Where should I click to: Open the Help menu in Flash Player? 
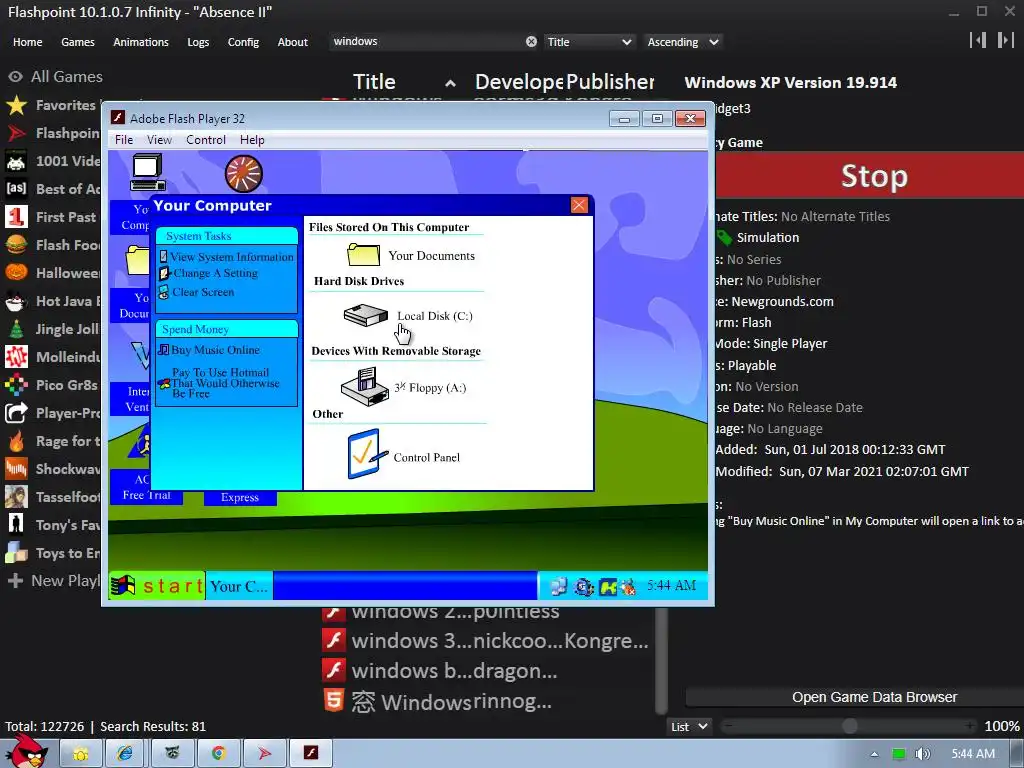tap(252, 140)
